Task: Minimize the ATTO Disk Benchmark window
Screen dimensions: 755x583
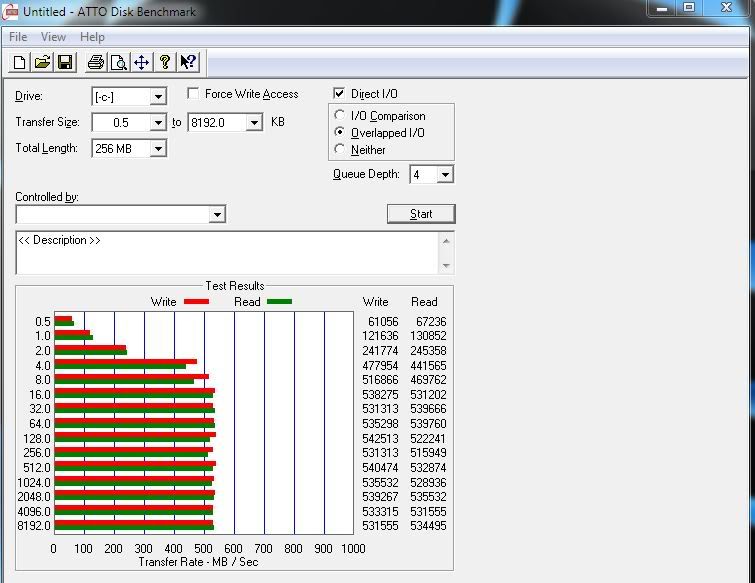Action: 662,8
